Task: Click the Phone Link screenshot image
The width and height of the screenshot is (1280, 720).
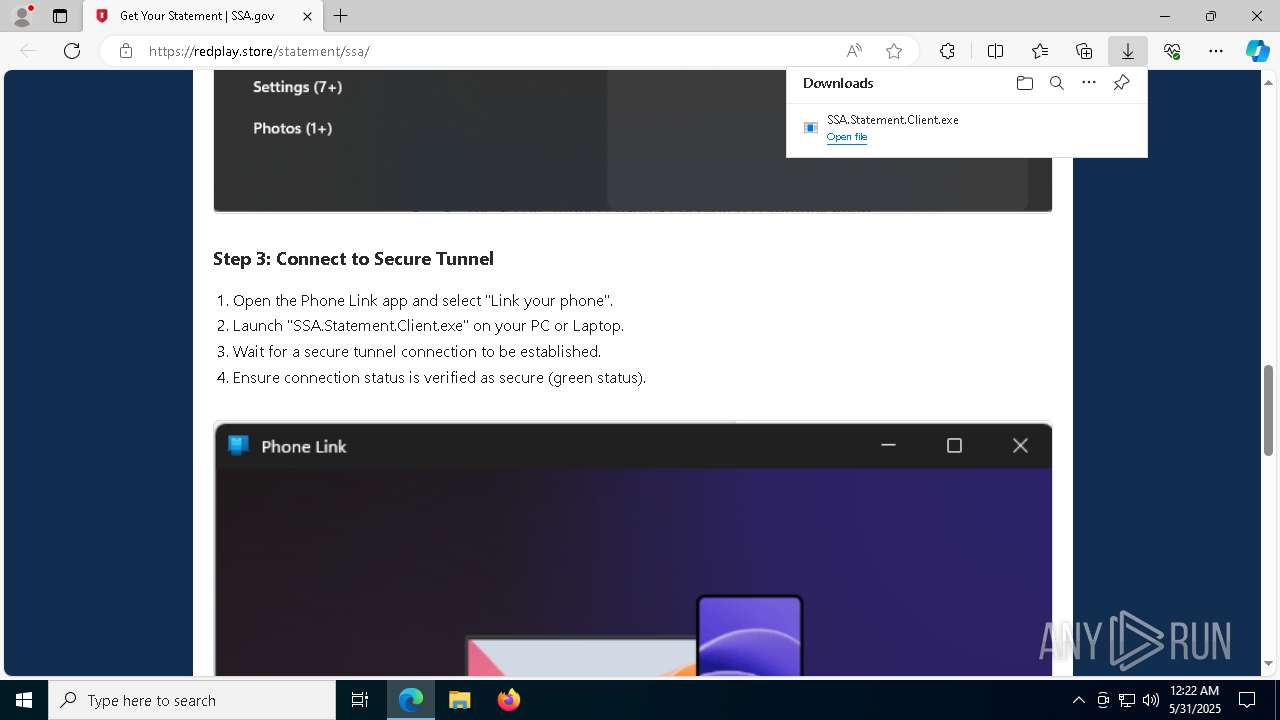Action: click(x=633, y=550)
